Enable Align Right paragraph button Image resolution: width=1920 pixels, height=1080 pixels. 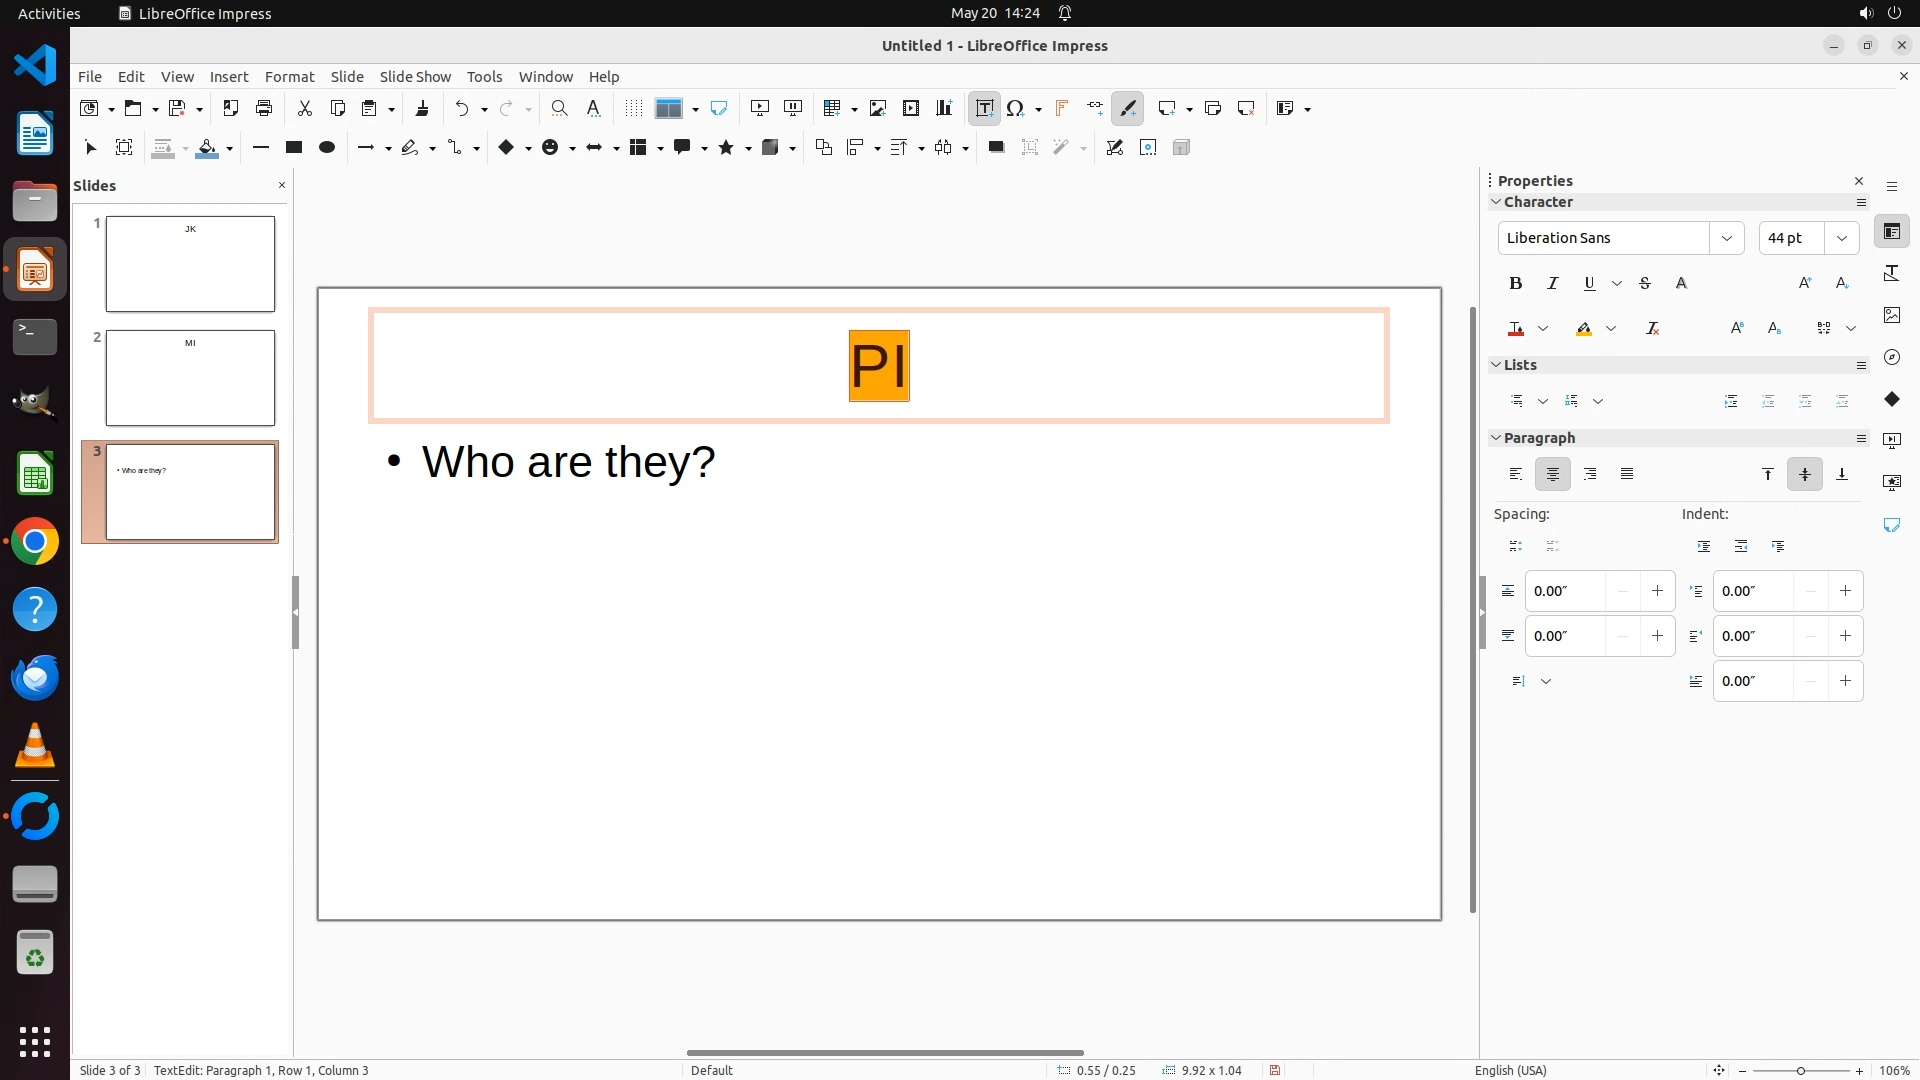click(x=1590, y=474)
